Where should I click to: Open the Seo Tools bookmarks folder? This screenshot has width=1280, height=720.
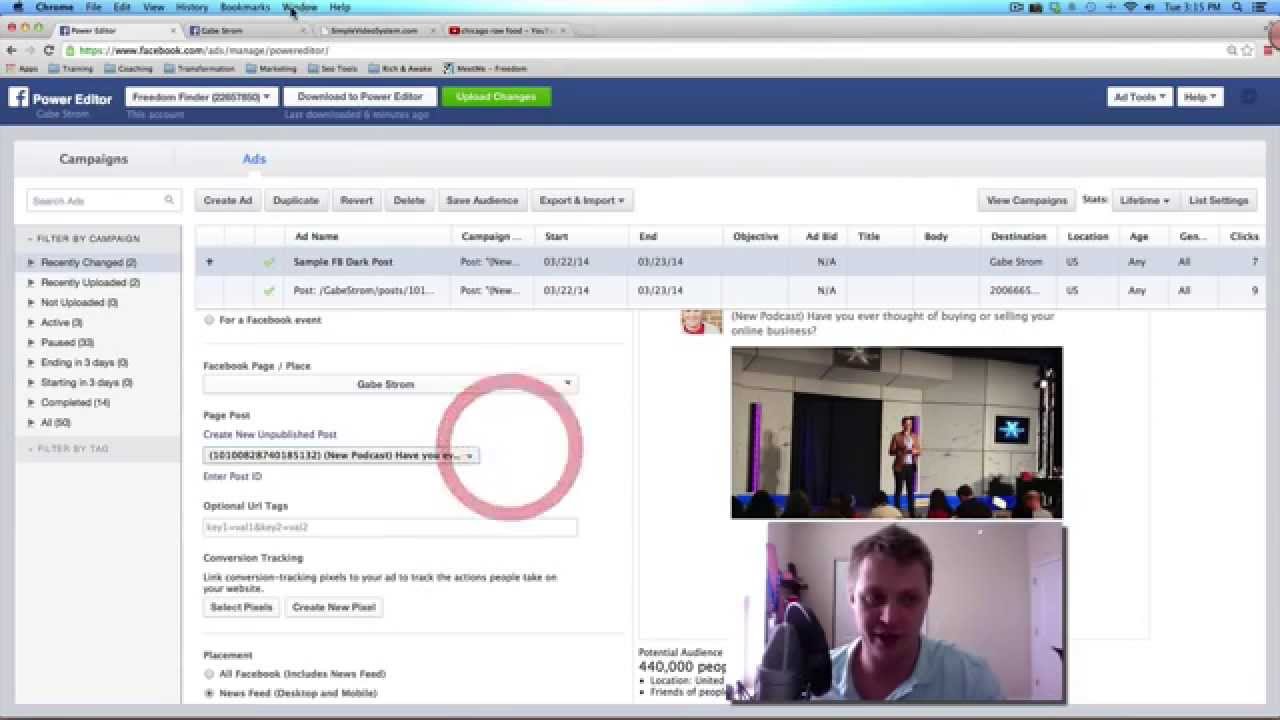point(332,69)
